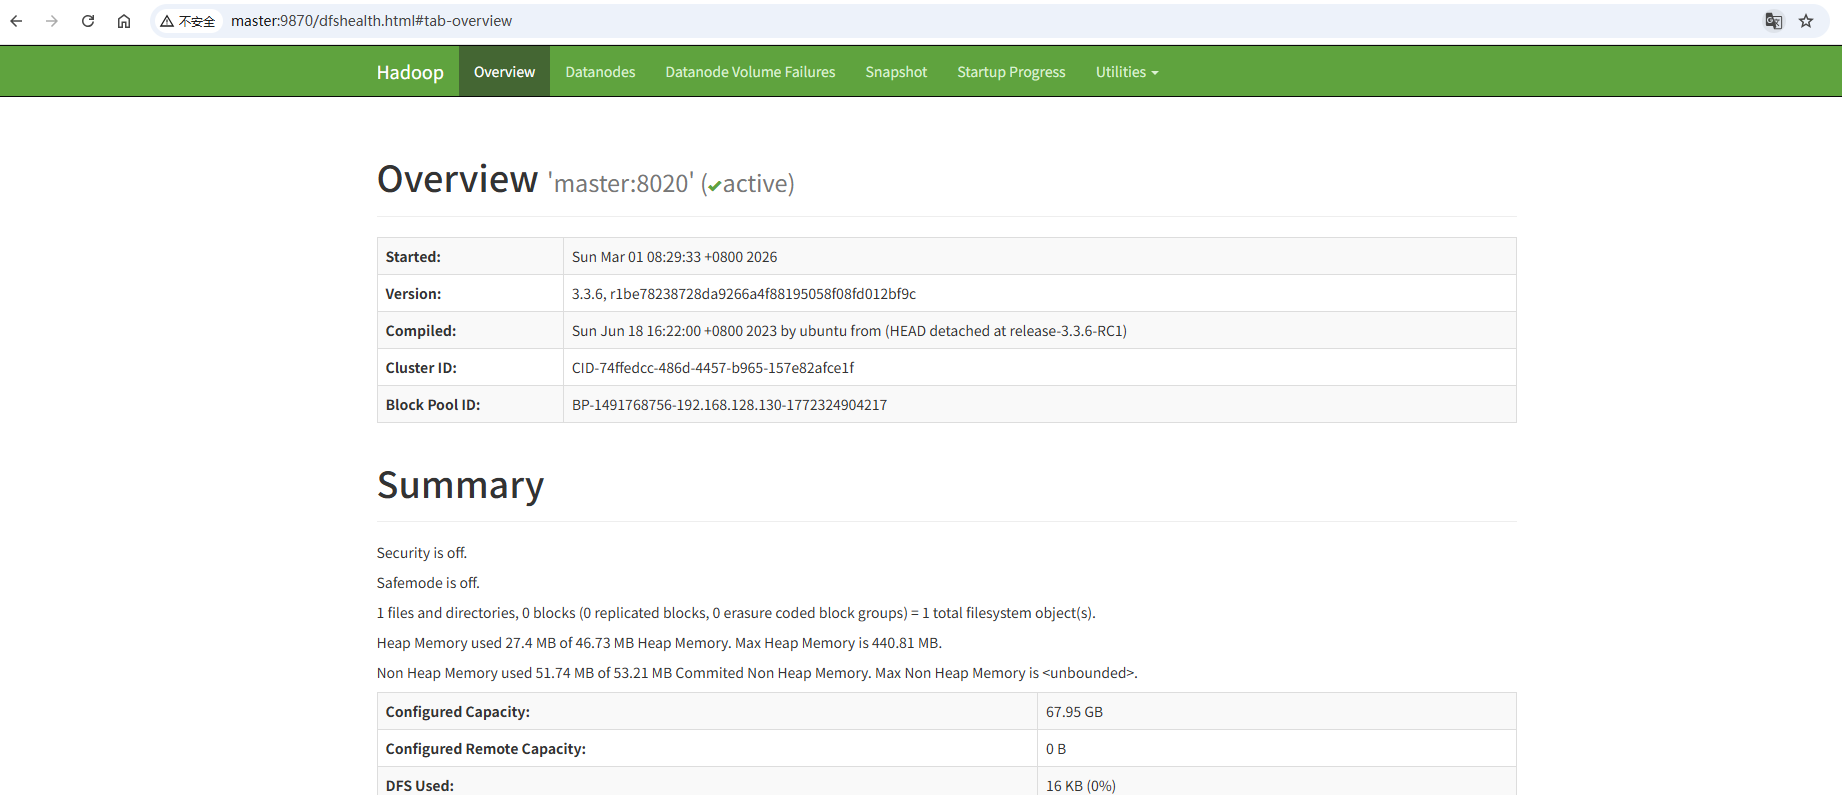
Task: Reload the page with the refresh icon
Action: [88, 21]
